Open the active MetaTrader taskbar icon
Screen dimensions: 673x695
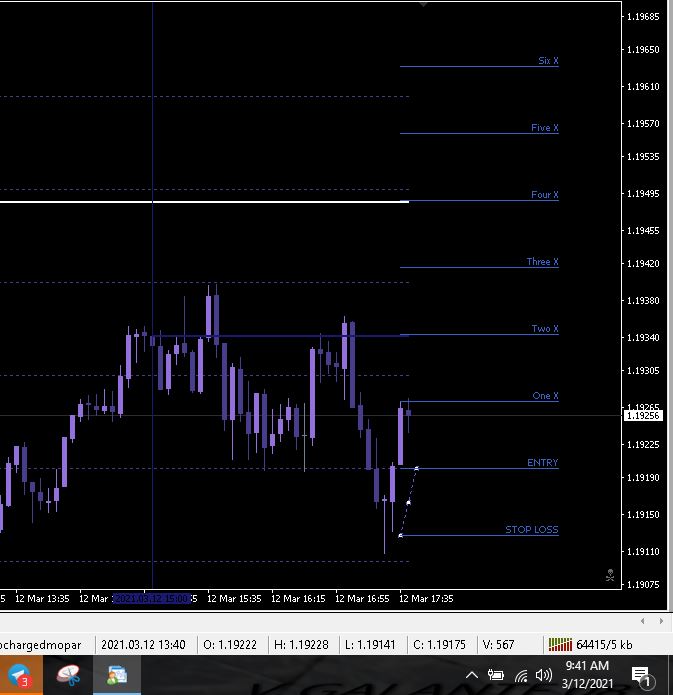pos(117,675)
